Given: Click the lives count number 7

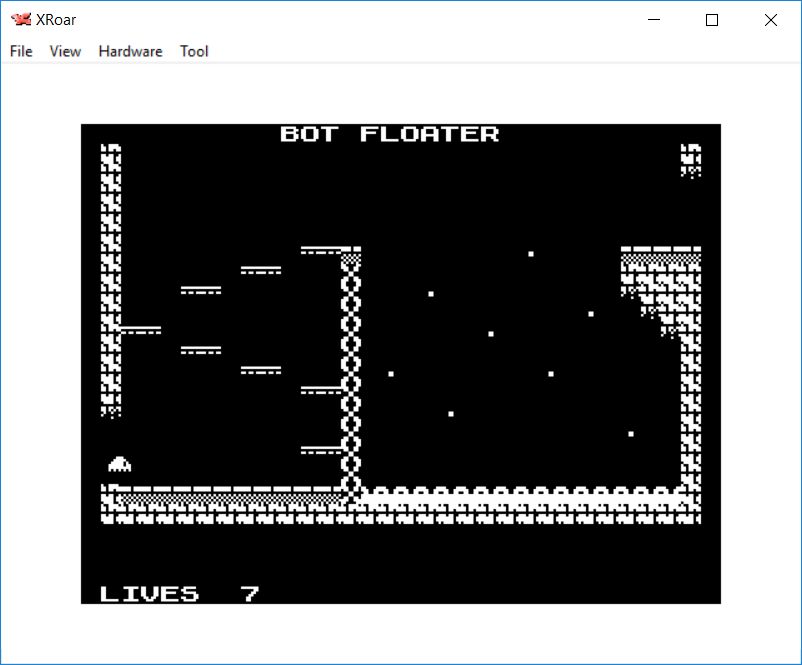Looking at the screenshot, I should coord(250,594).
